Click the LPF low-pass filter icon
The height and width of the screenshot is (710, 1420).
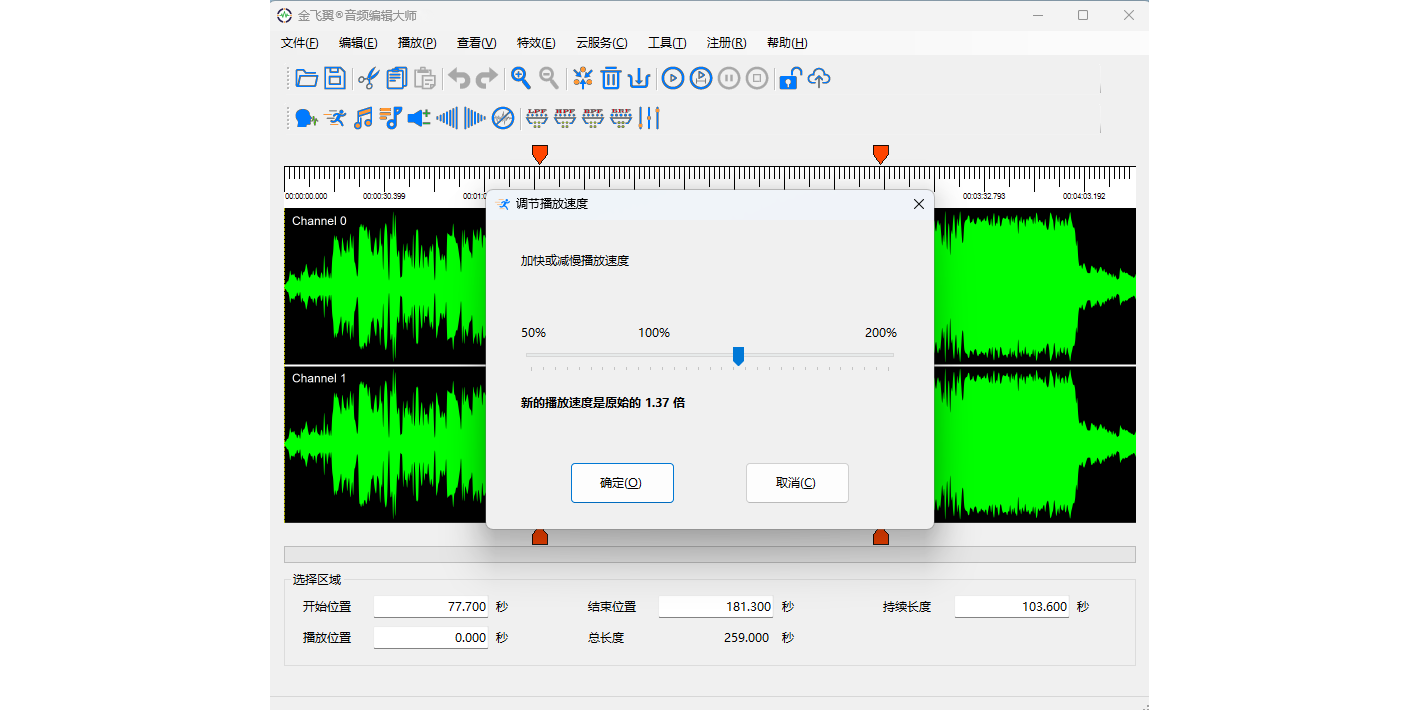[537, 118]
